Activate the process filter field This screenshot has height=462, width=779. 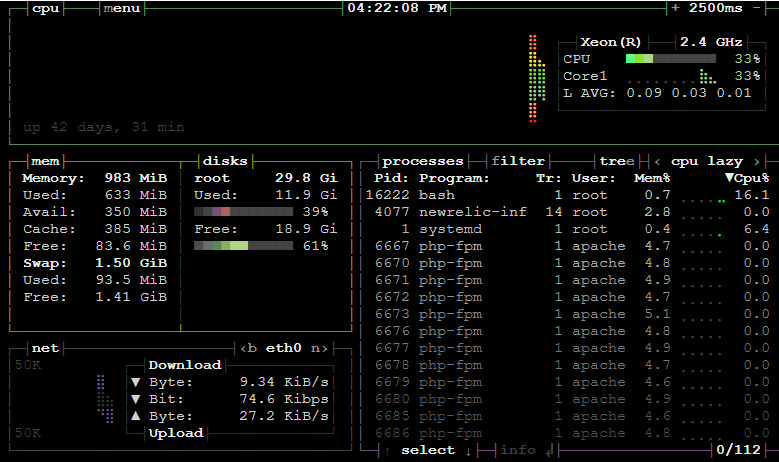point(518,161)
